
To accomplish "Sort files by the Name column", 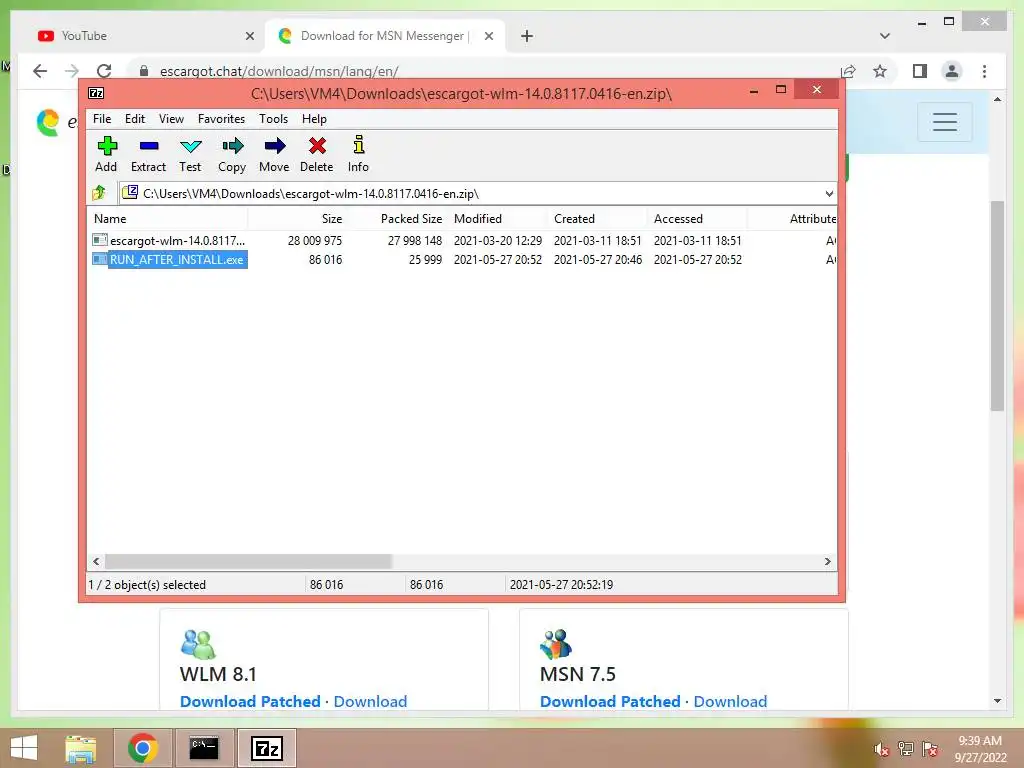I will pos(167,219).
